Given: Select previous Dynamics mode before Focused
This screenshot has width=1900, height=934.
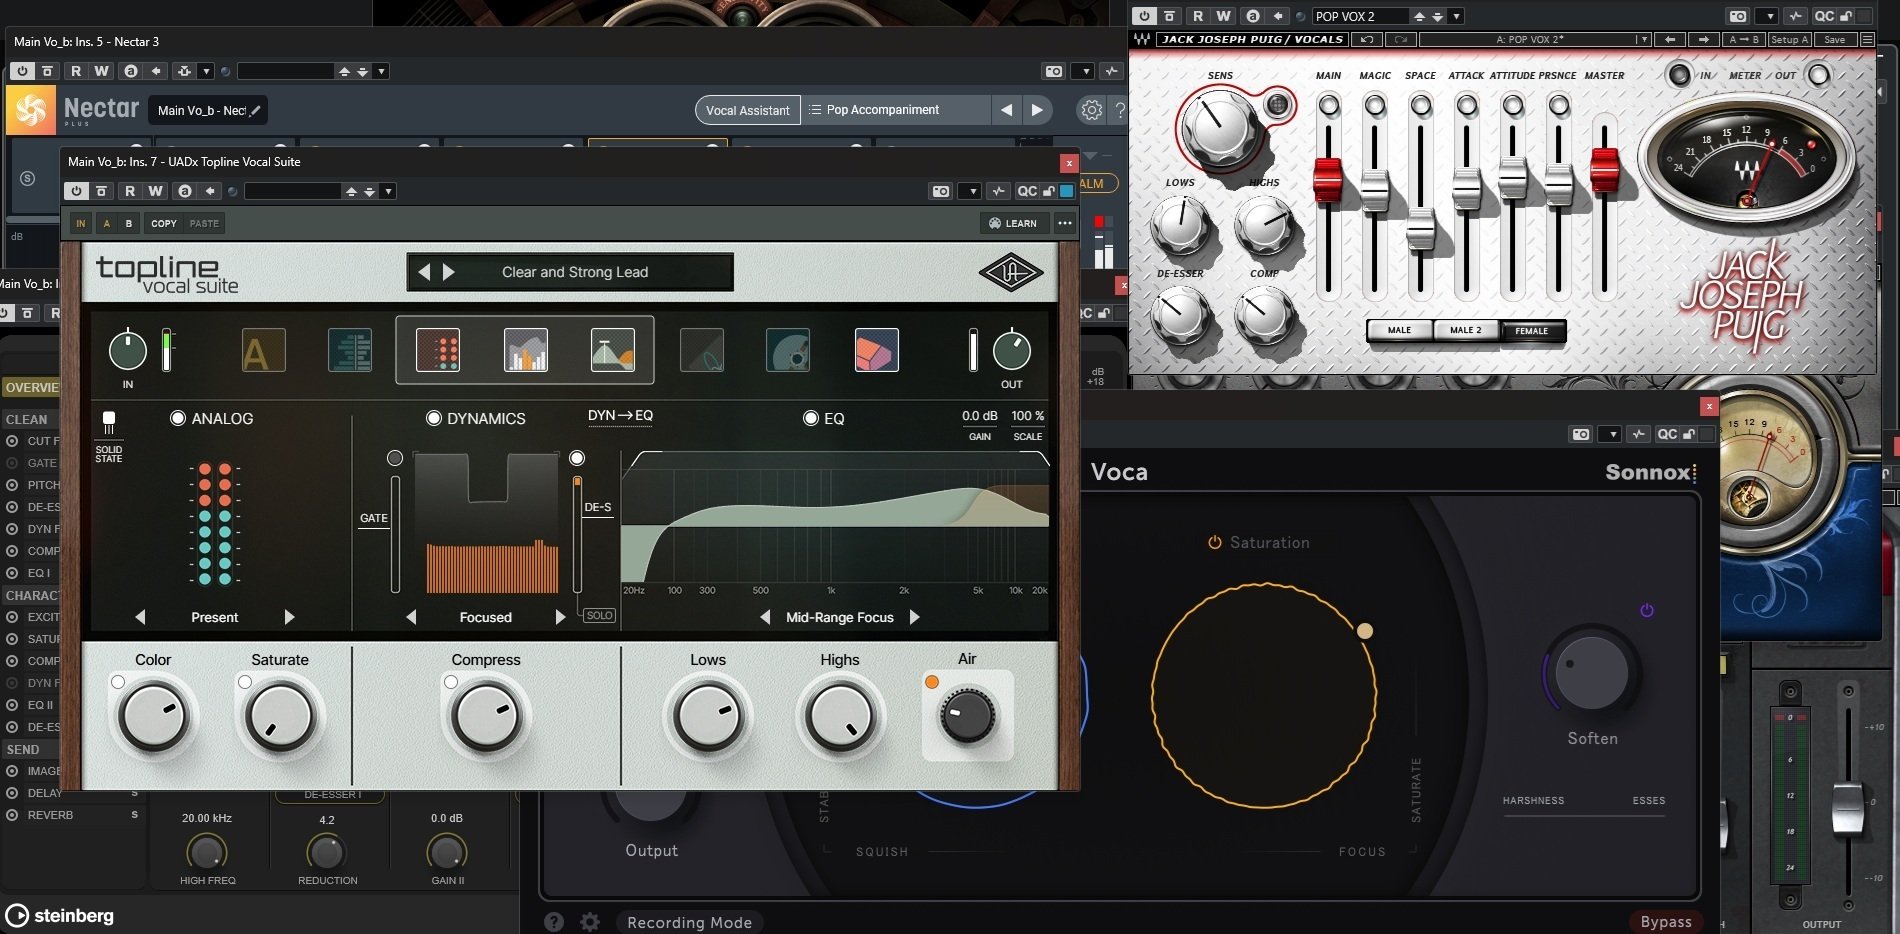Looking at the screenshot, I should click(411, 617).
